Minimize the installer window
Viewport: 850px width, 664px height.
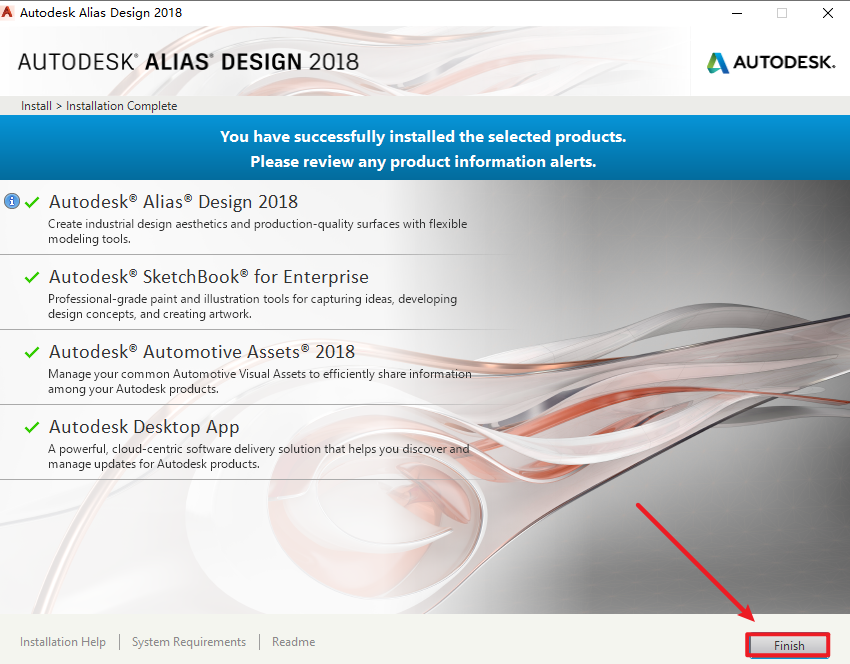(737, 13)
